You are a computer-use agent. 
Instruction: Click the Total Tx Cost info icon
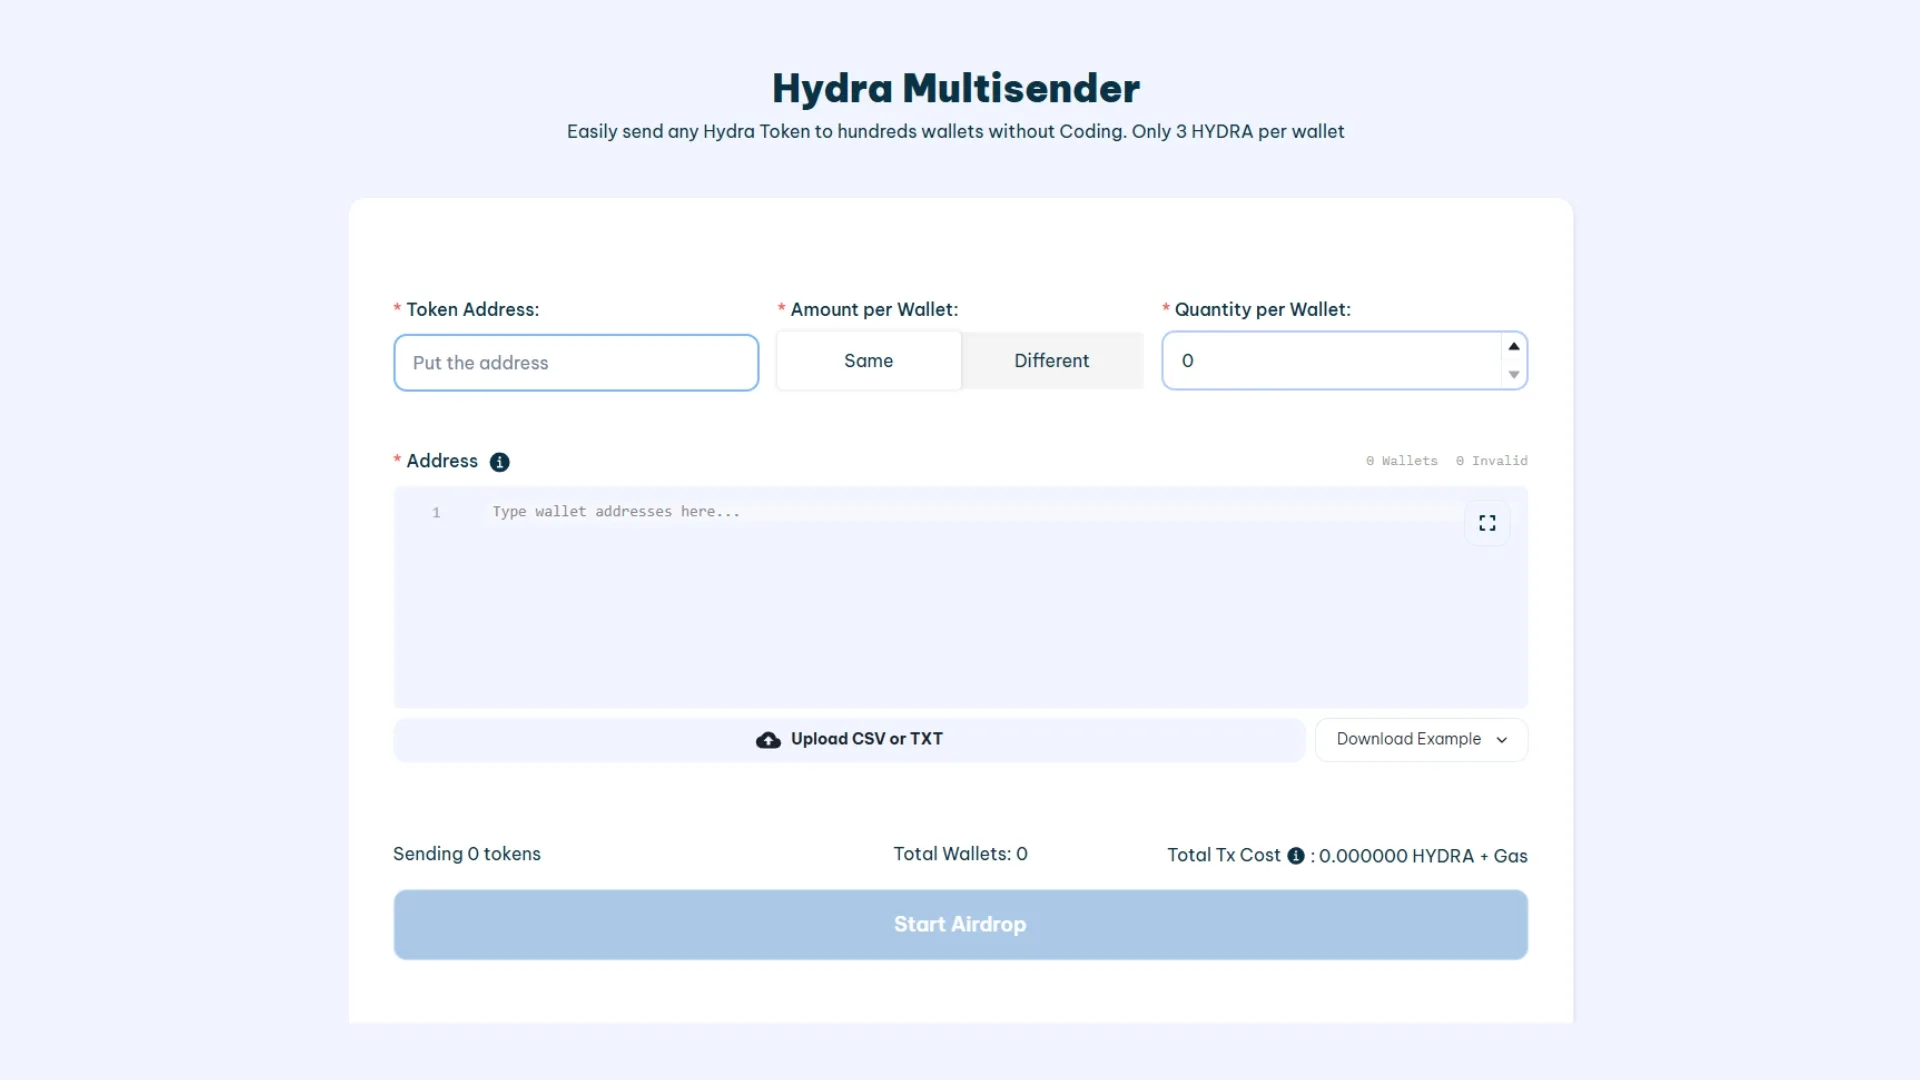click(x=1295, y=856)
